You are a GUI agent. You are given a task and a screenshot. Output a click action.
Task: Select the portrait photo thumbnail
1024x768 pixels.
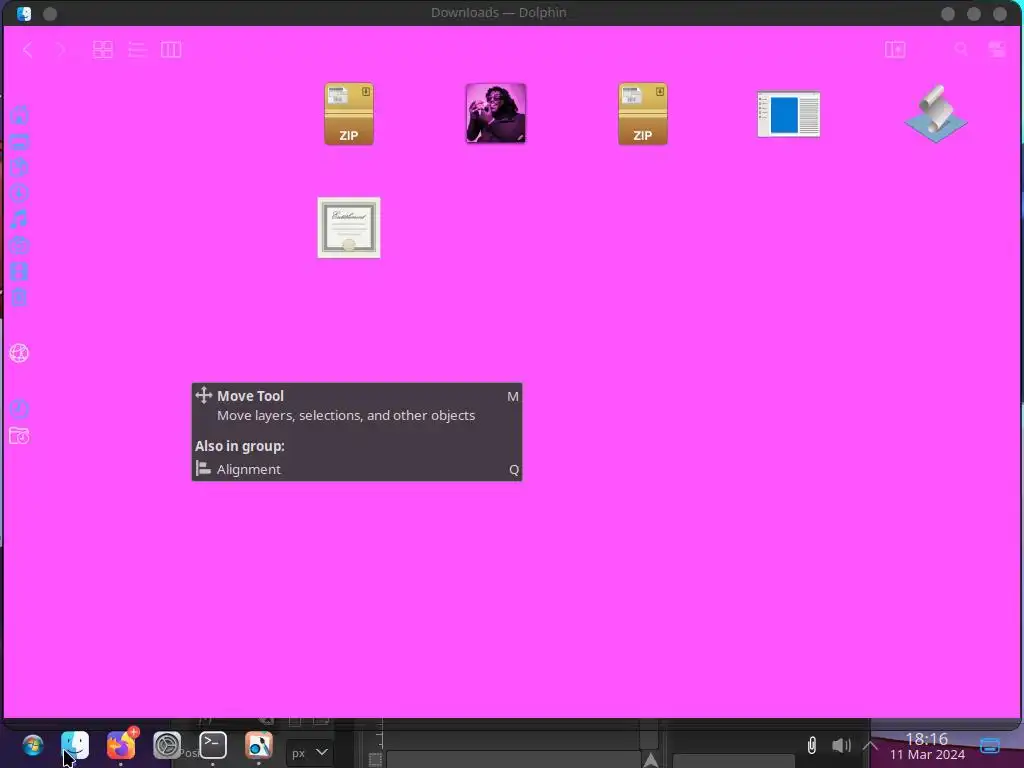tap(496, 114)
